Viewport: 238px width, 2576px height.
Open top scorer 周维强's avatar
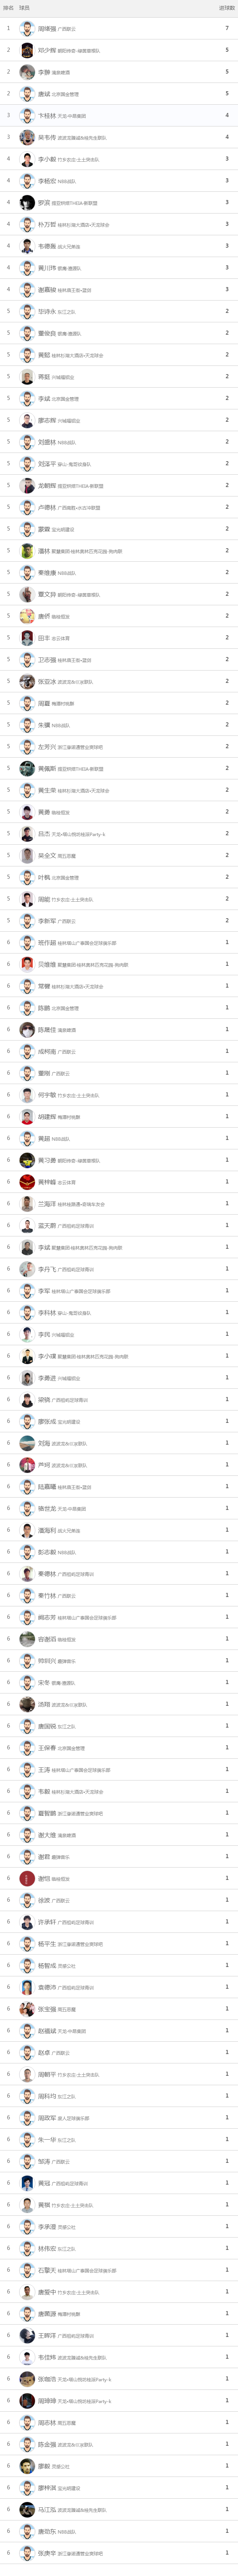point(27,28)
